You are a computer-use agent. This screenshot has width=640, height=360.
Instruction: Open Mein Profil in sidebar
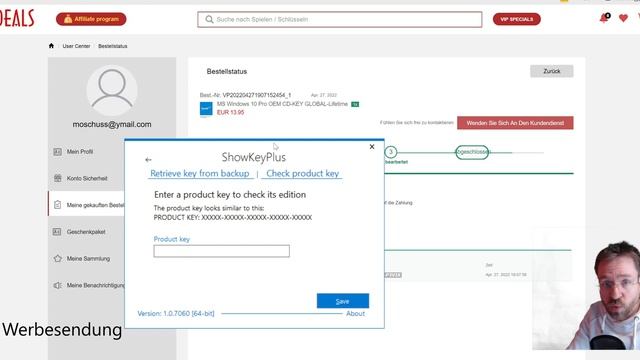(80, 152)
